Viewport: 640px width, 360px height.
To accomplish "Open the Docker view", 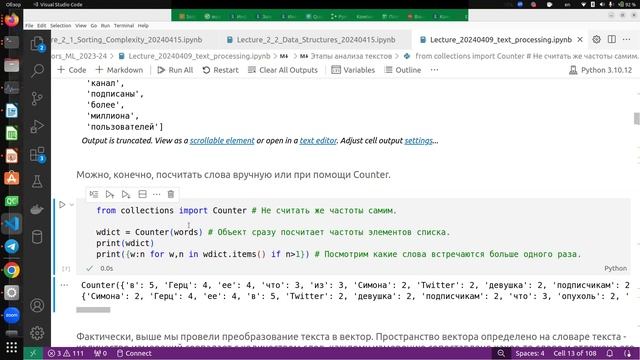I will coord(37,209).
